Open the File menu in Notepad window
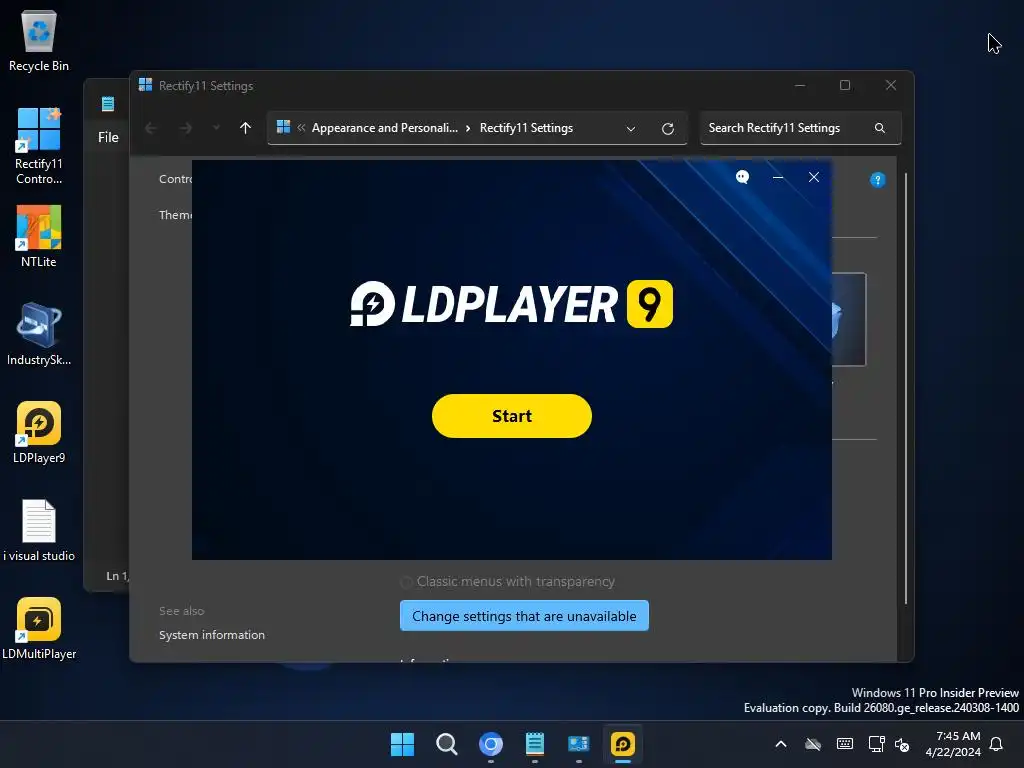Viewport: 1024px width, 768px height. tap(108, 137)
